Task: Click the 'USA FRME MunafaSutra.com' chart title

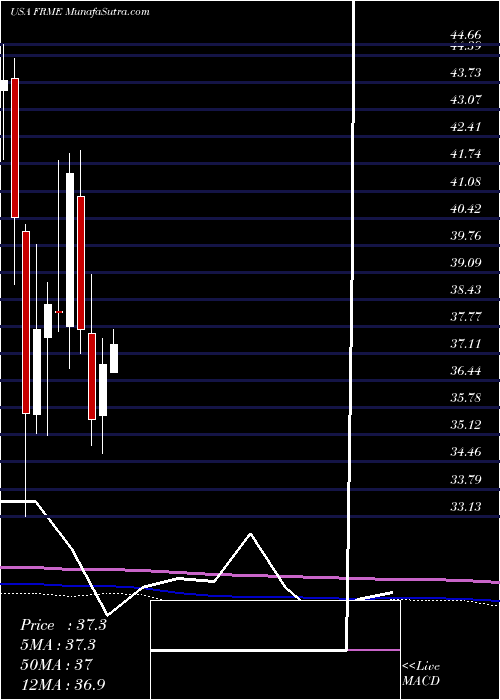Action: coord(79,12)
